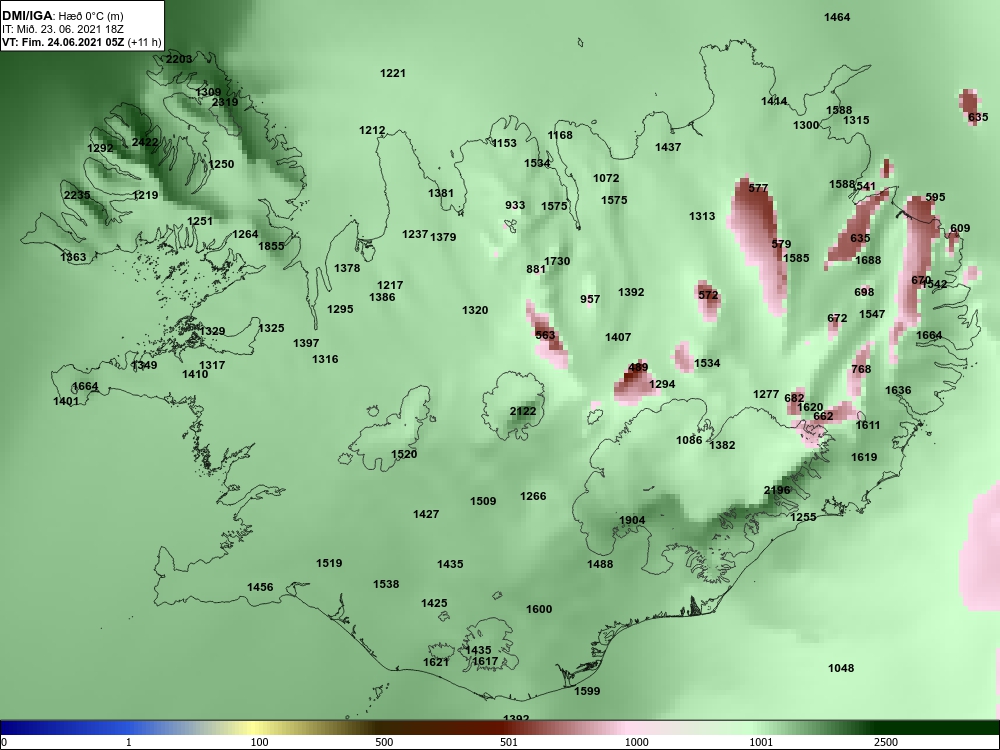Image resolution: width=1000 pixels, height=750 pixels.
Task: Click the 1168 label
Action: tap(560, 135)
